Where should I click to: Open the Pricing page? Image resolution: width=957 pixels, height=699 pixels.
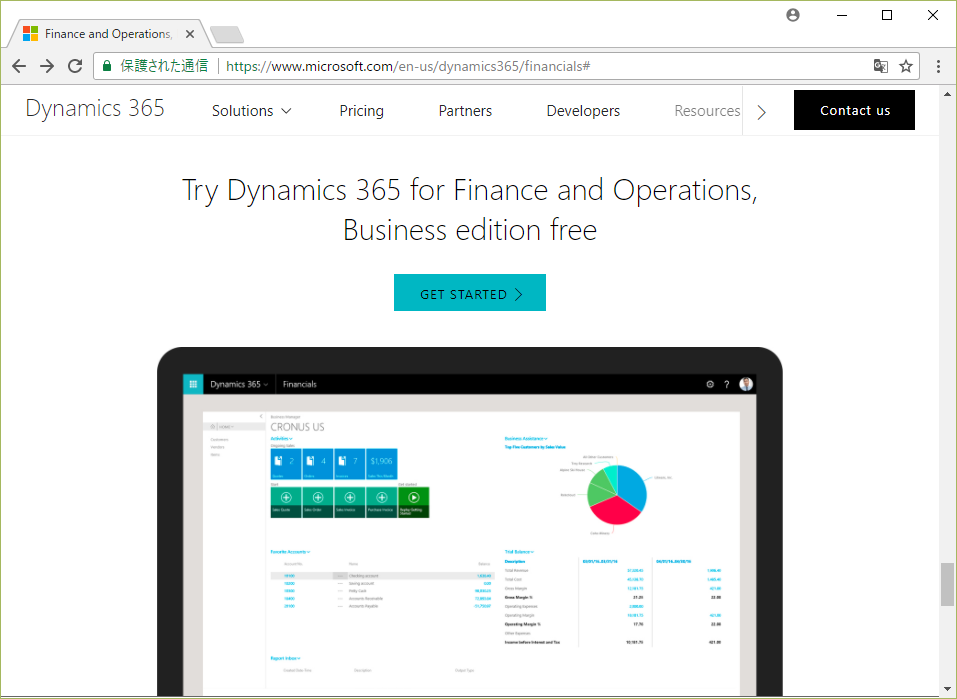coord(361,111)
